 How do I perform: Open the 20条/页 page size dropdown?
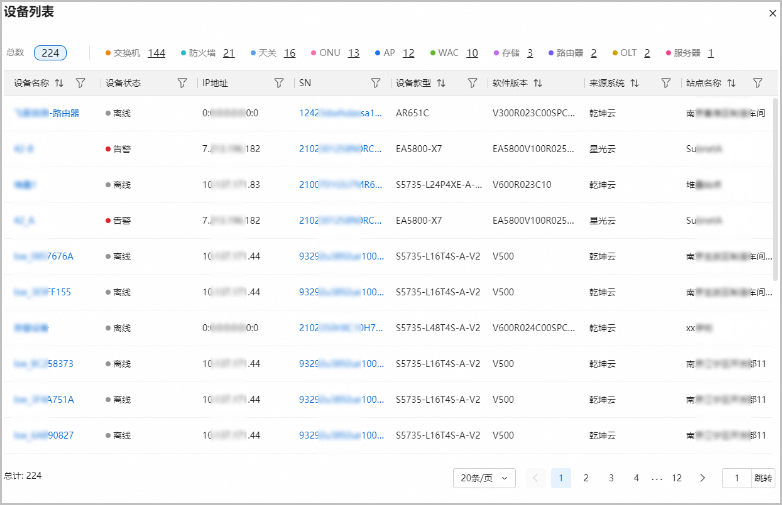[x=484, y=478]
